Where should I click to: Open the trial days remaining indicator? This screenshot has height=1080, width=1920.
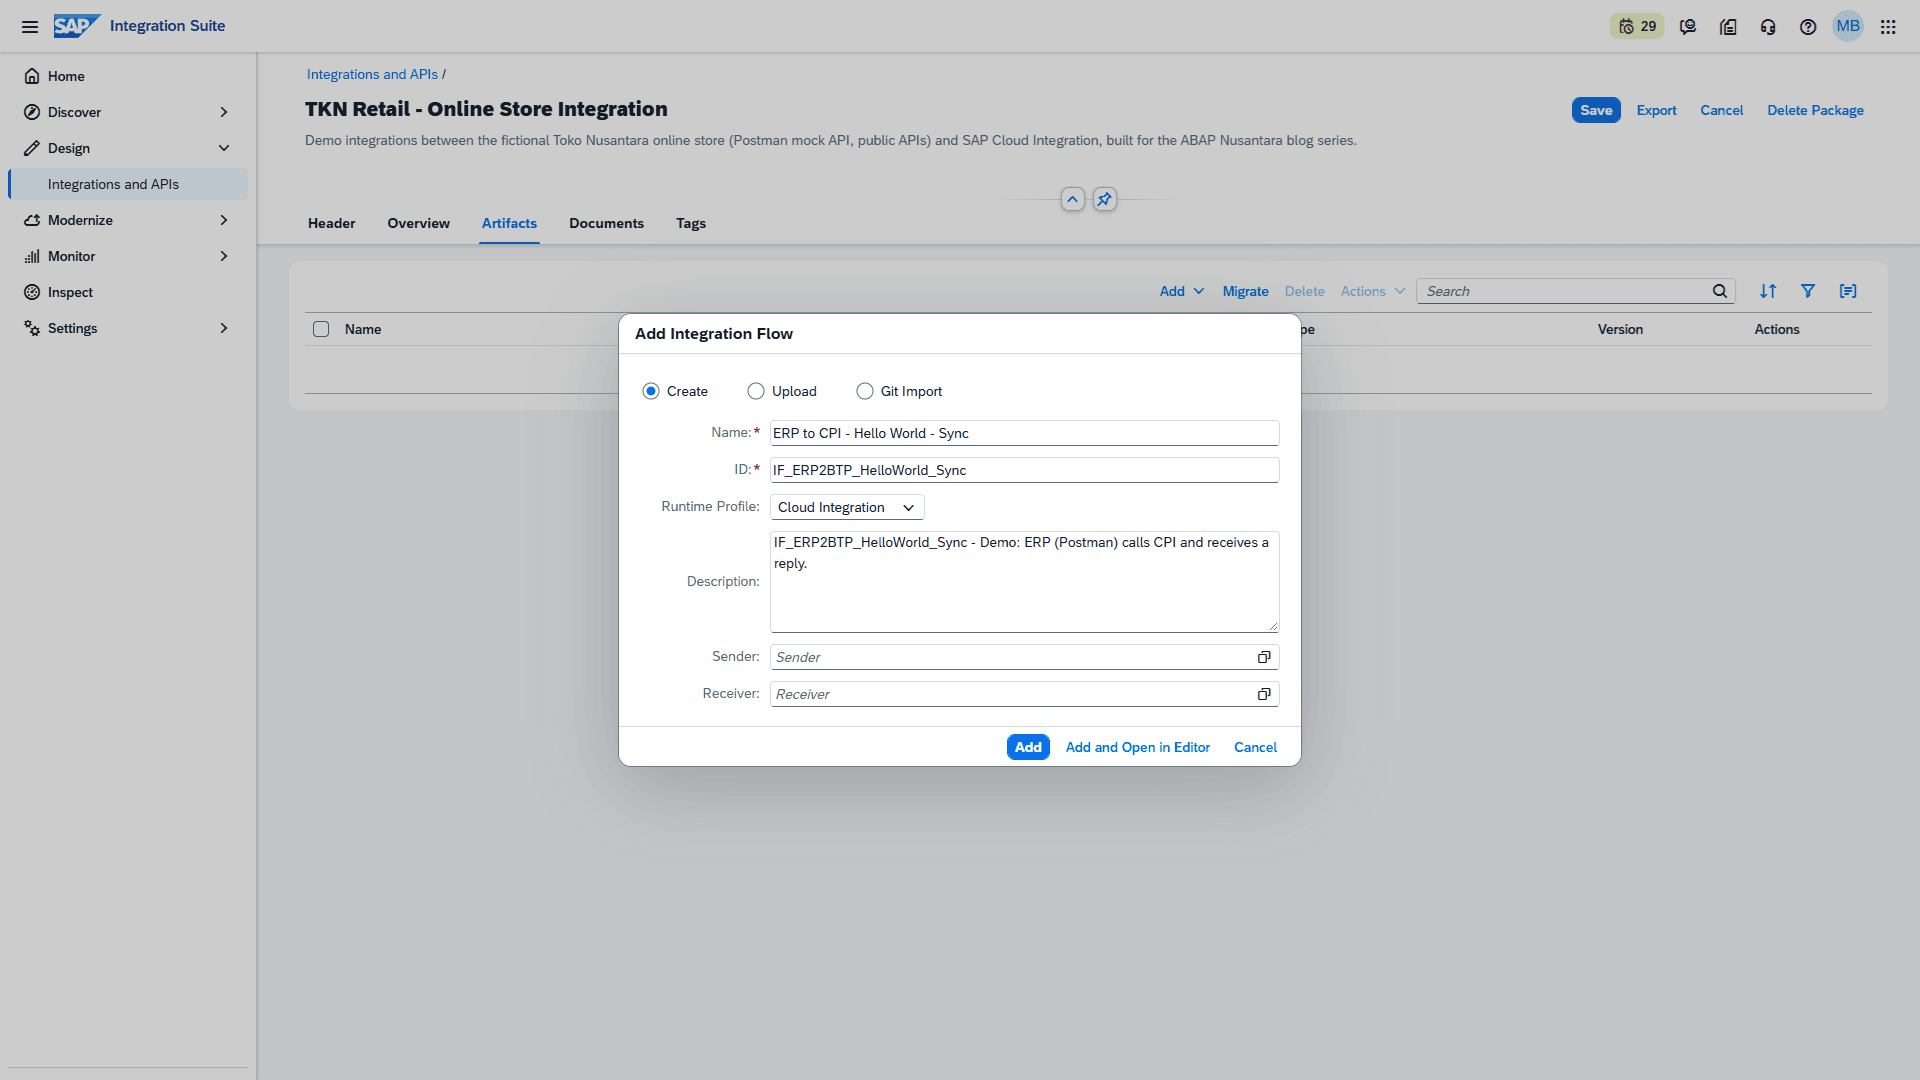[1637, 27]
